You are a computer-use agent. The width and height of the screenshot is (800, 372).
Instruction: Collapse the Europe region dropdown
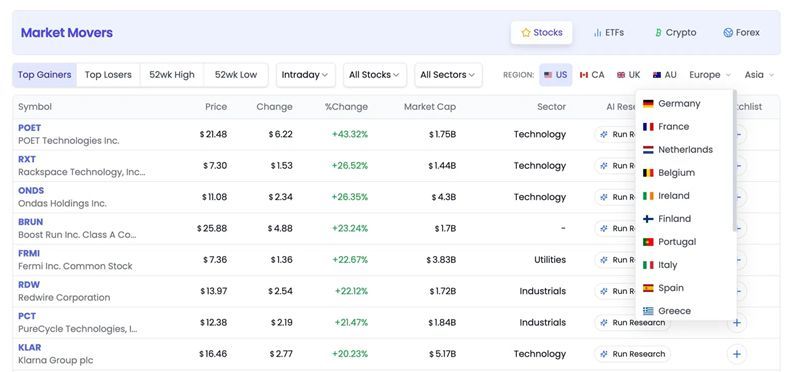[710, 75]
